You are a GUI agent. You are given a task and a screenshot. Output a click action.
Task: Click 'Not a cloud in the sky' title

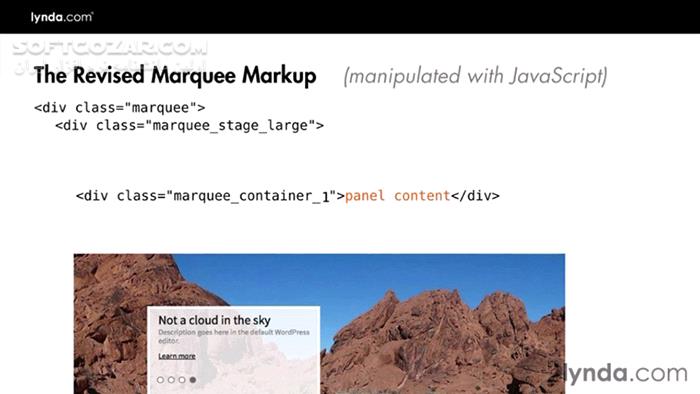pyautogui.click(x=214, y=320)
